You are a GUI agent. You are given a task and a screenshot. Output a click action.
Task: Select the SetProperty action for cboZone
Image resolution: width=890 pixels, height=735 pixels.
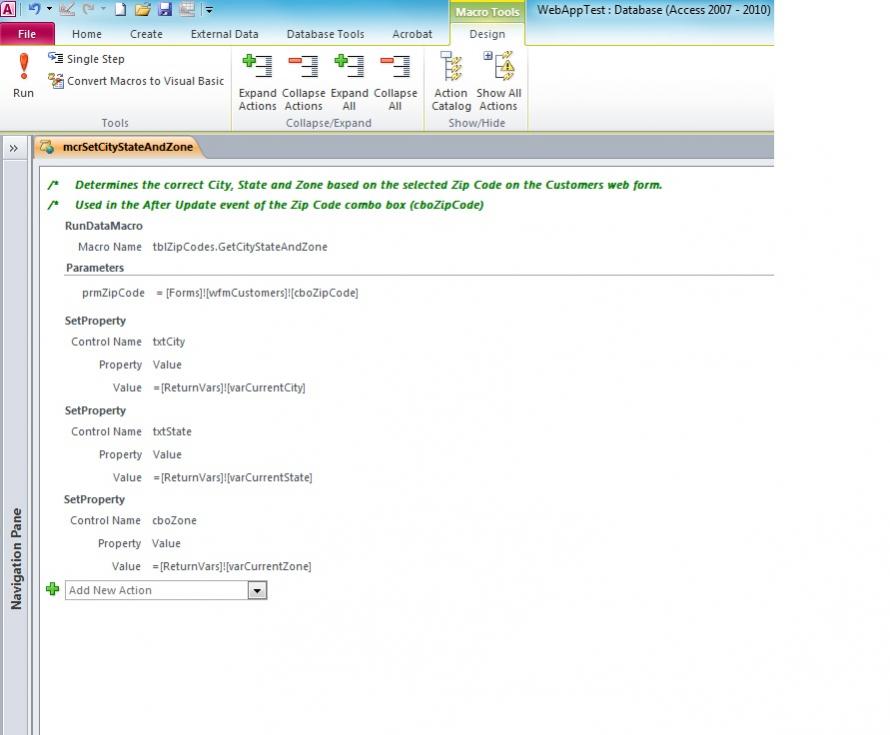coord(94,499)
